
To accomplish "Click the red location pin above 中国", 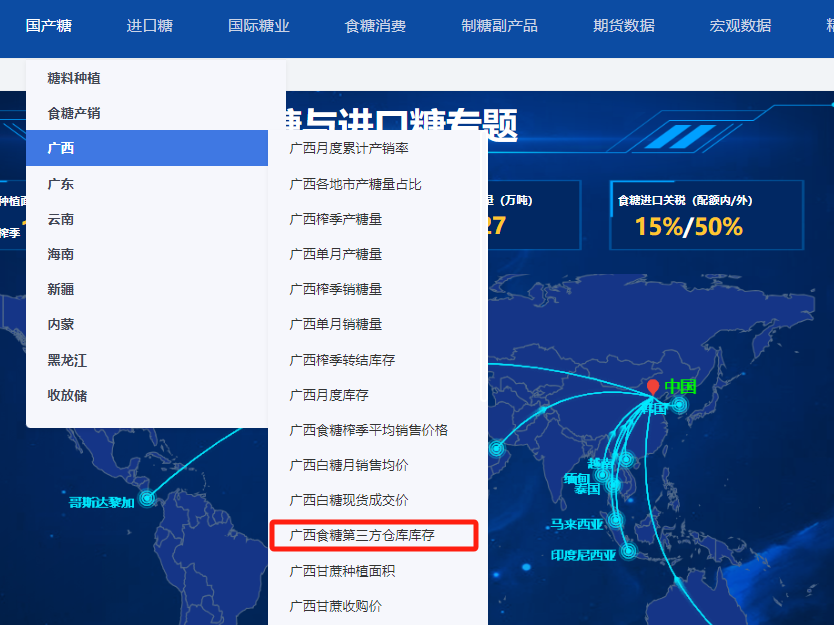I will [653, 387].
